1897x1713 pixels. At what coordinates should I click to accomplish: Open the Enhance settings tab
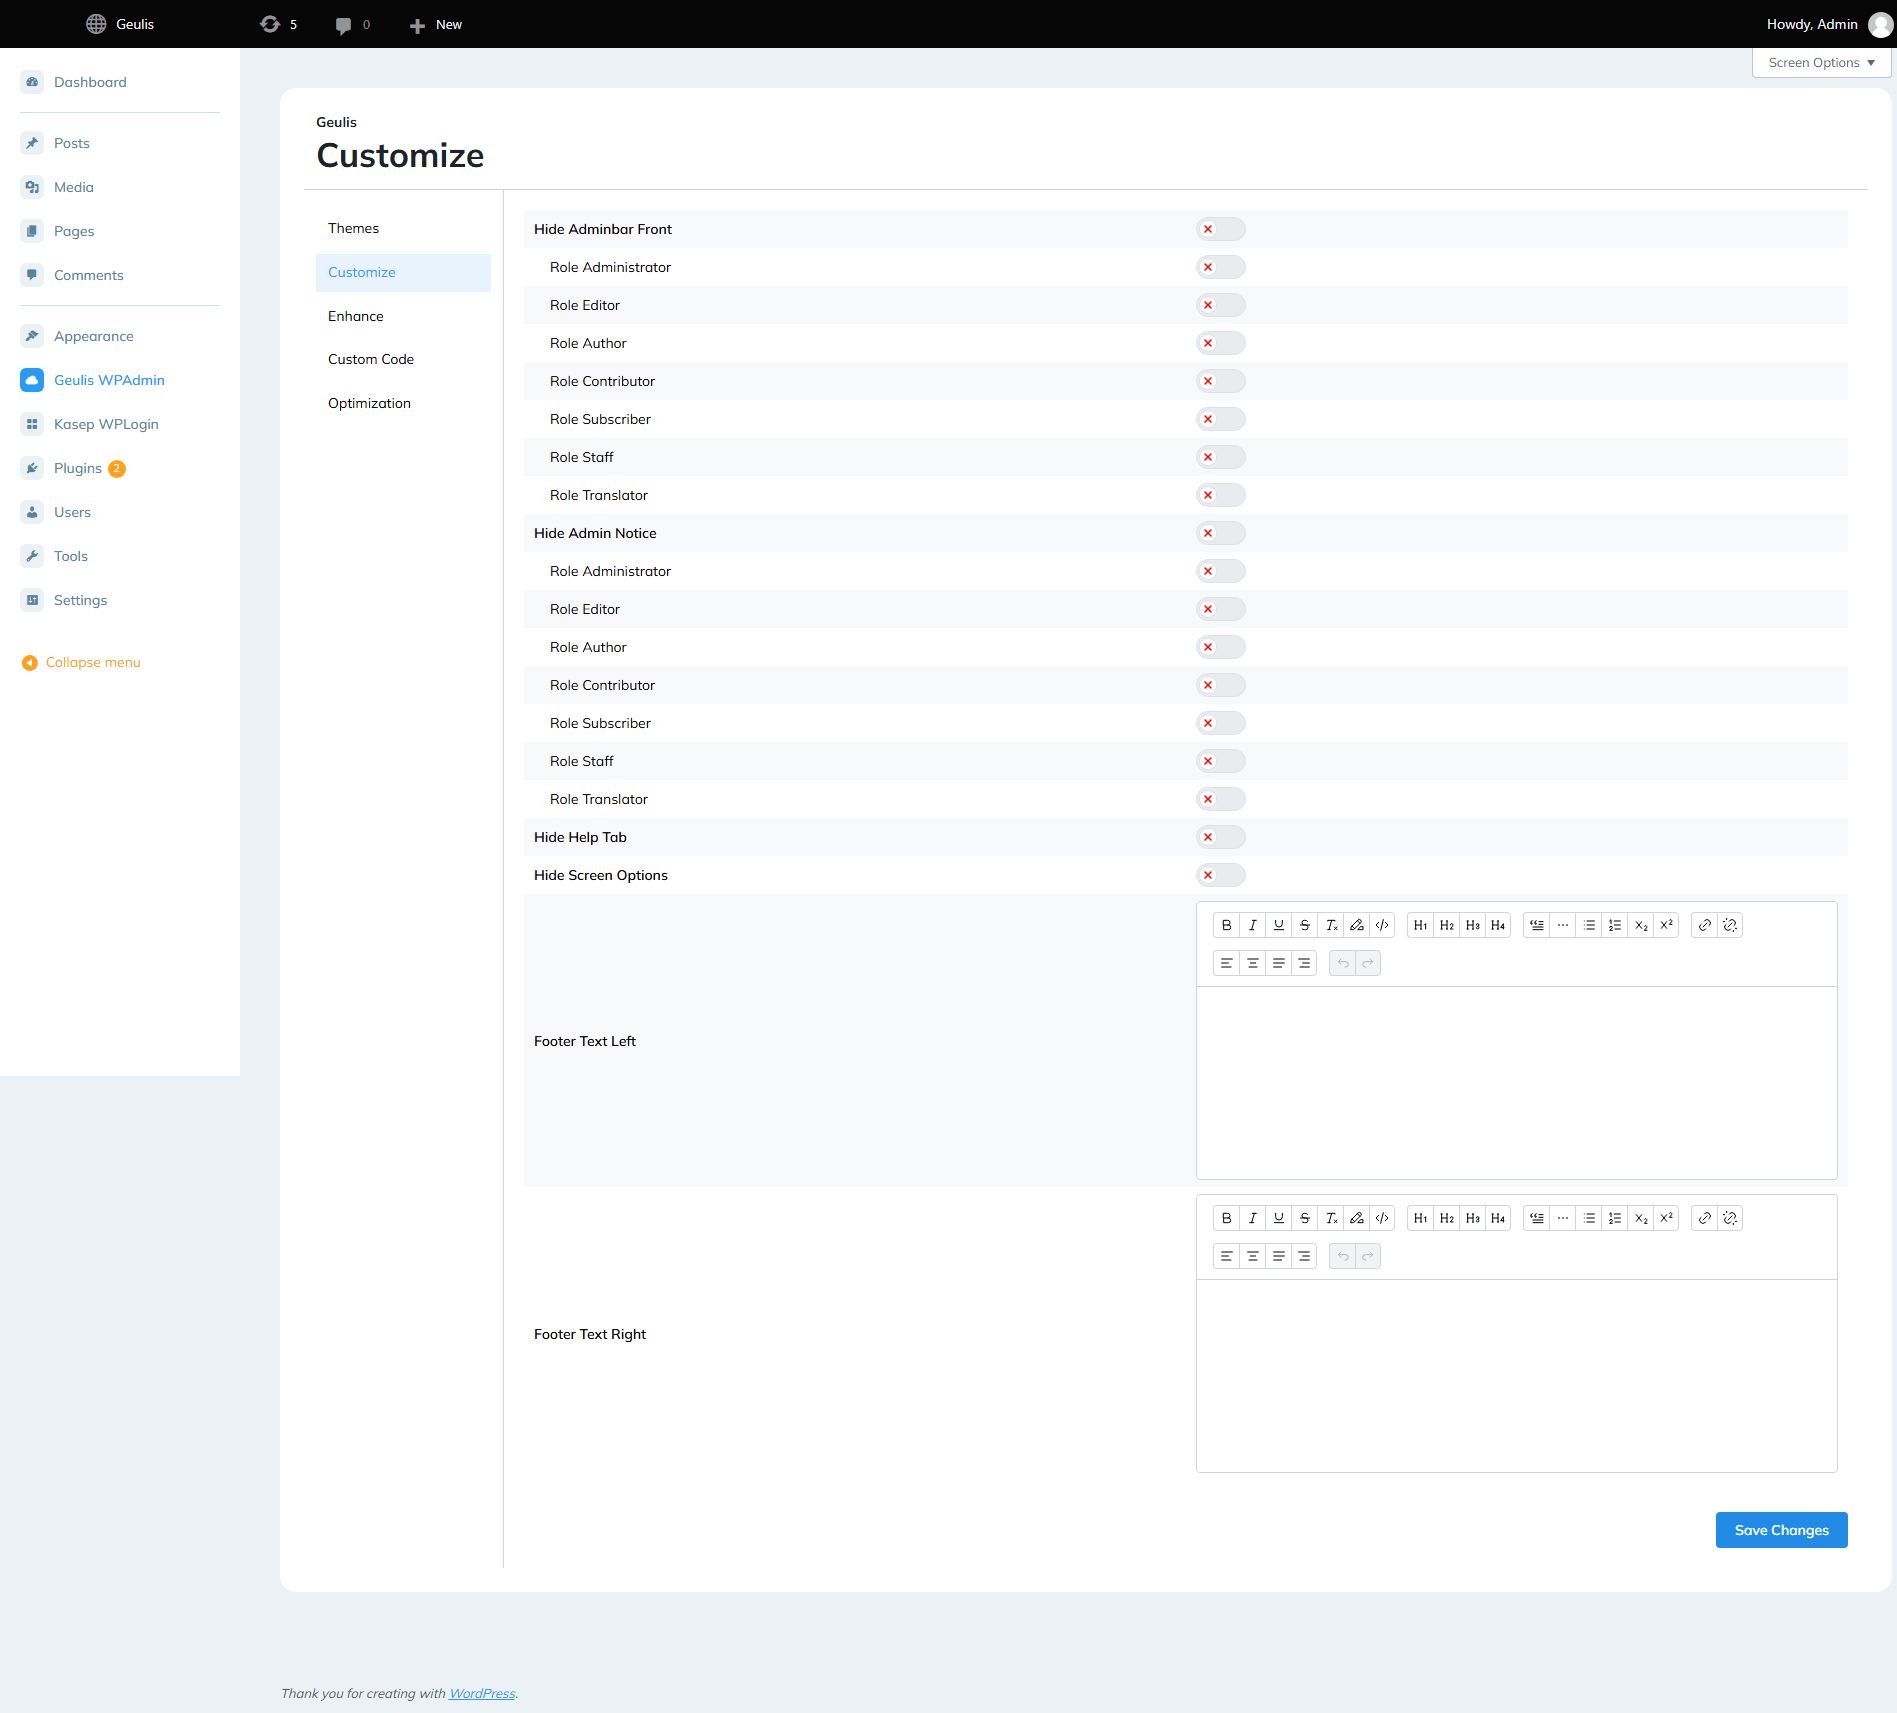click(x=403, y=316)
